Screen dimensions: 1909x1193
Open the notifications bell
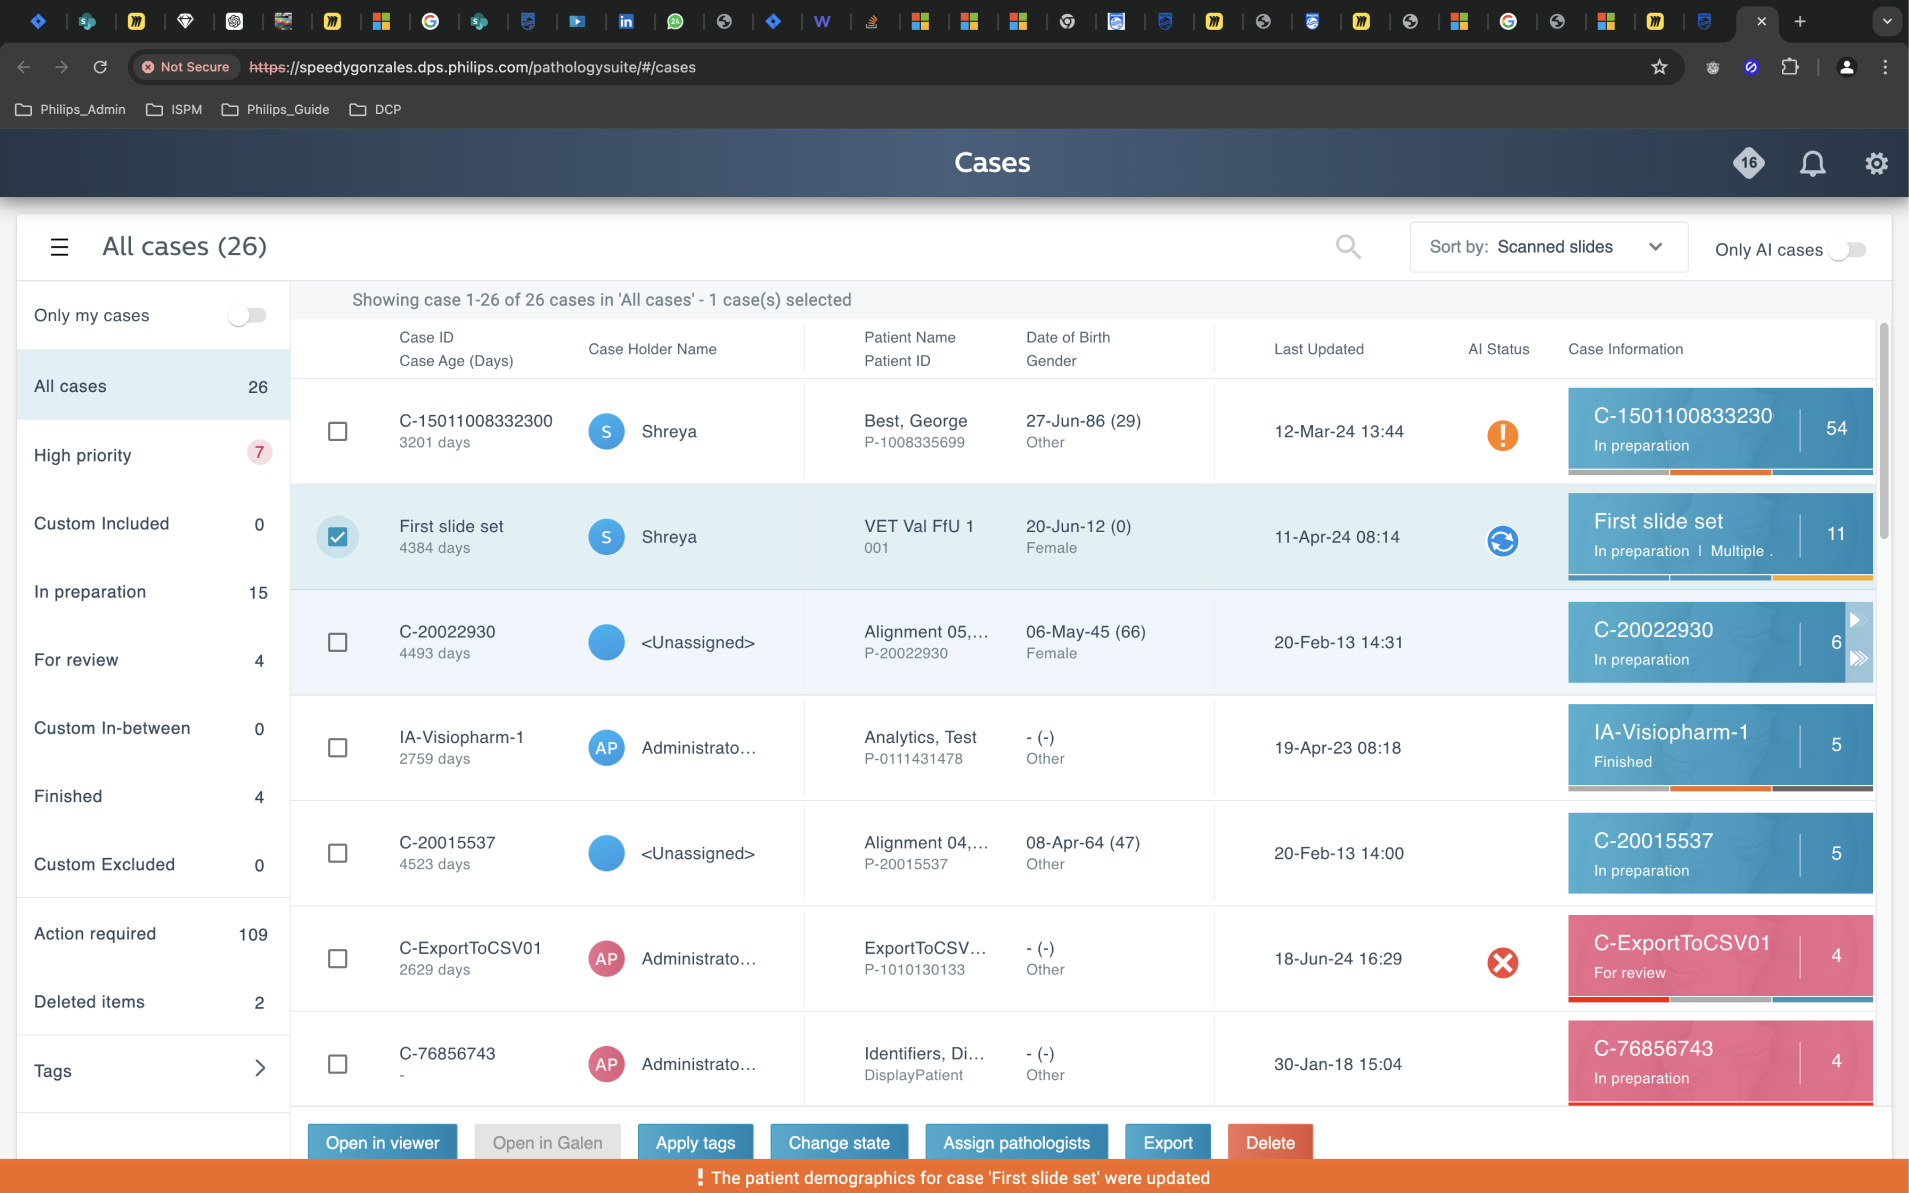coord(1812,163)
